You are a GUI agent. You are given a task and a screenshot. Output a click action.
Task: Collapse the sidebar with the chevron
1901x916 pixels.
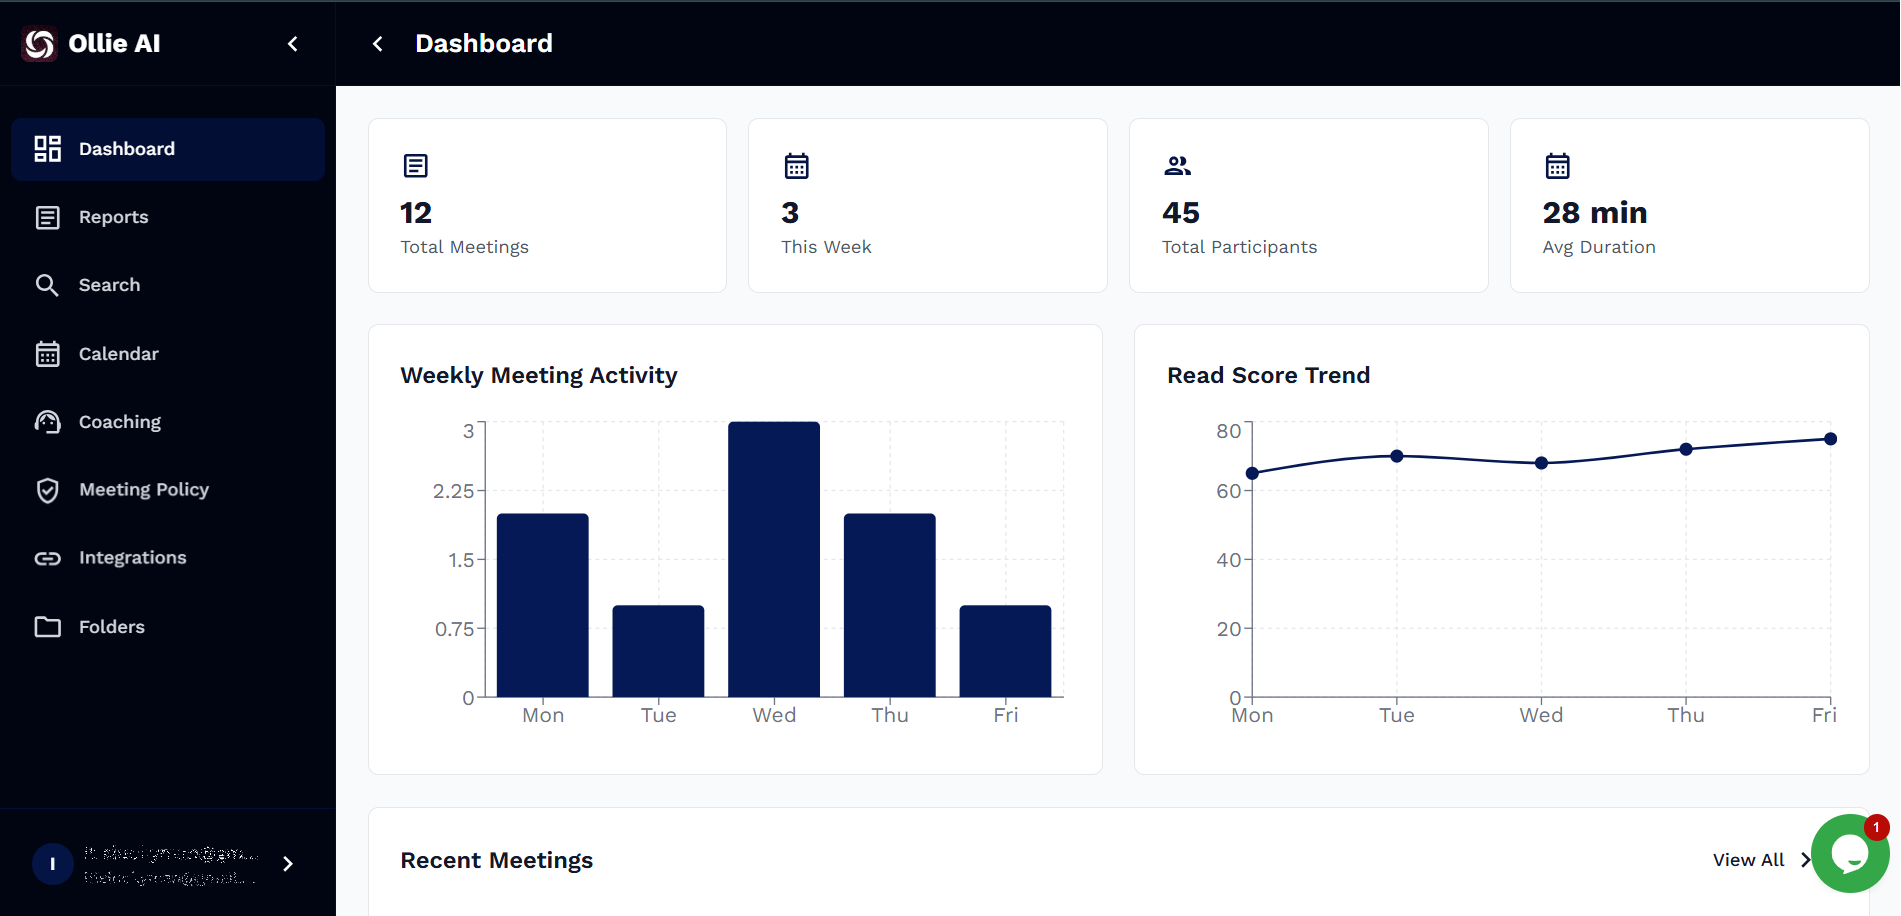pyautogui.click(x=293, y=44)
